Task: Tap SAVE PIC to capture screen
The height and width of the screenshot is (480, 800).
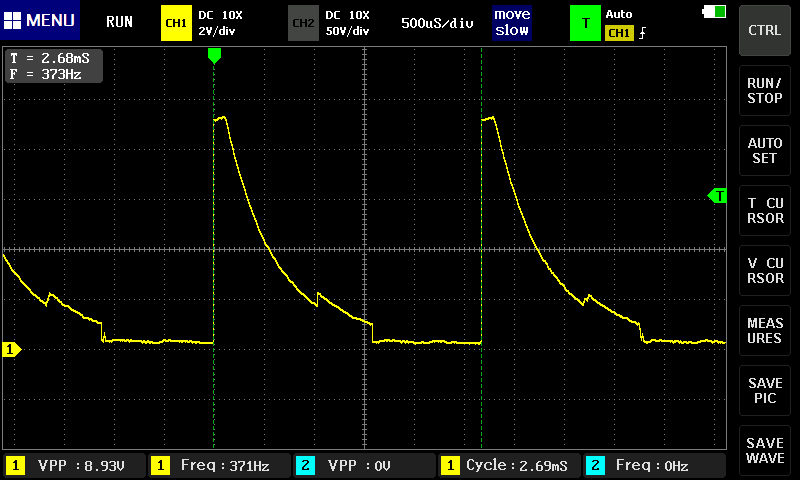Action: click(x=764, y=390)
